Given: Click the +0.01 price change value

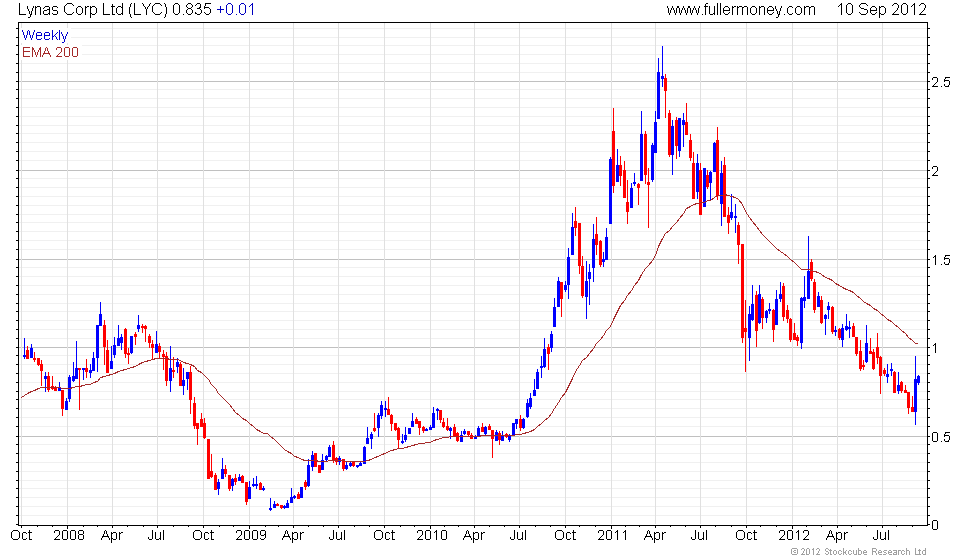Looking at the screenshot, I should tap(235, 9).
